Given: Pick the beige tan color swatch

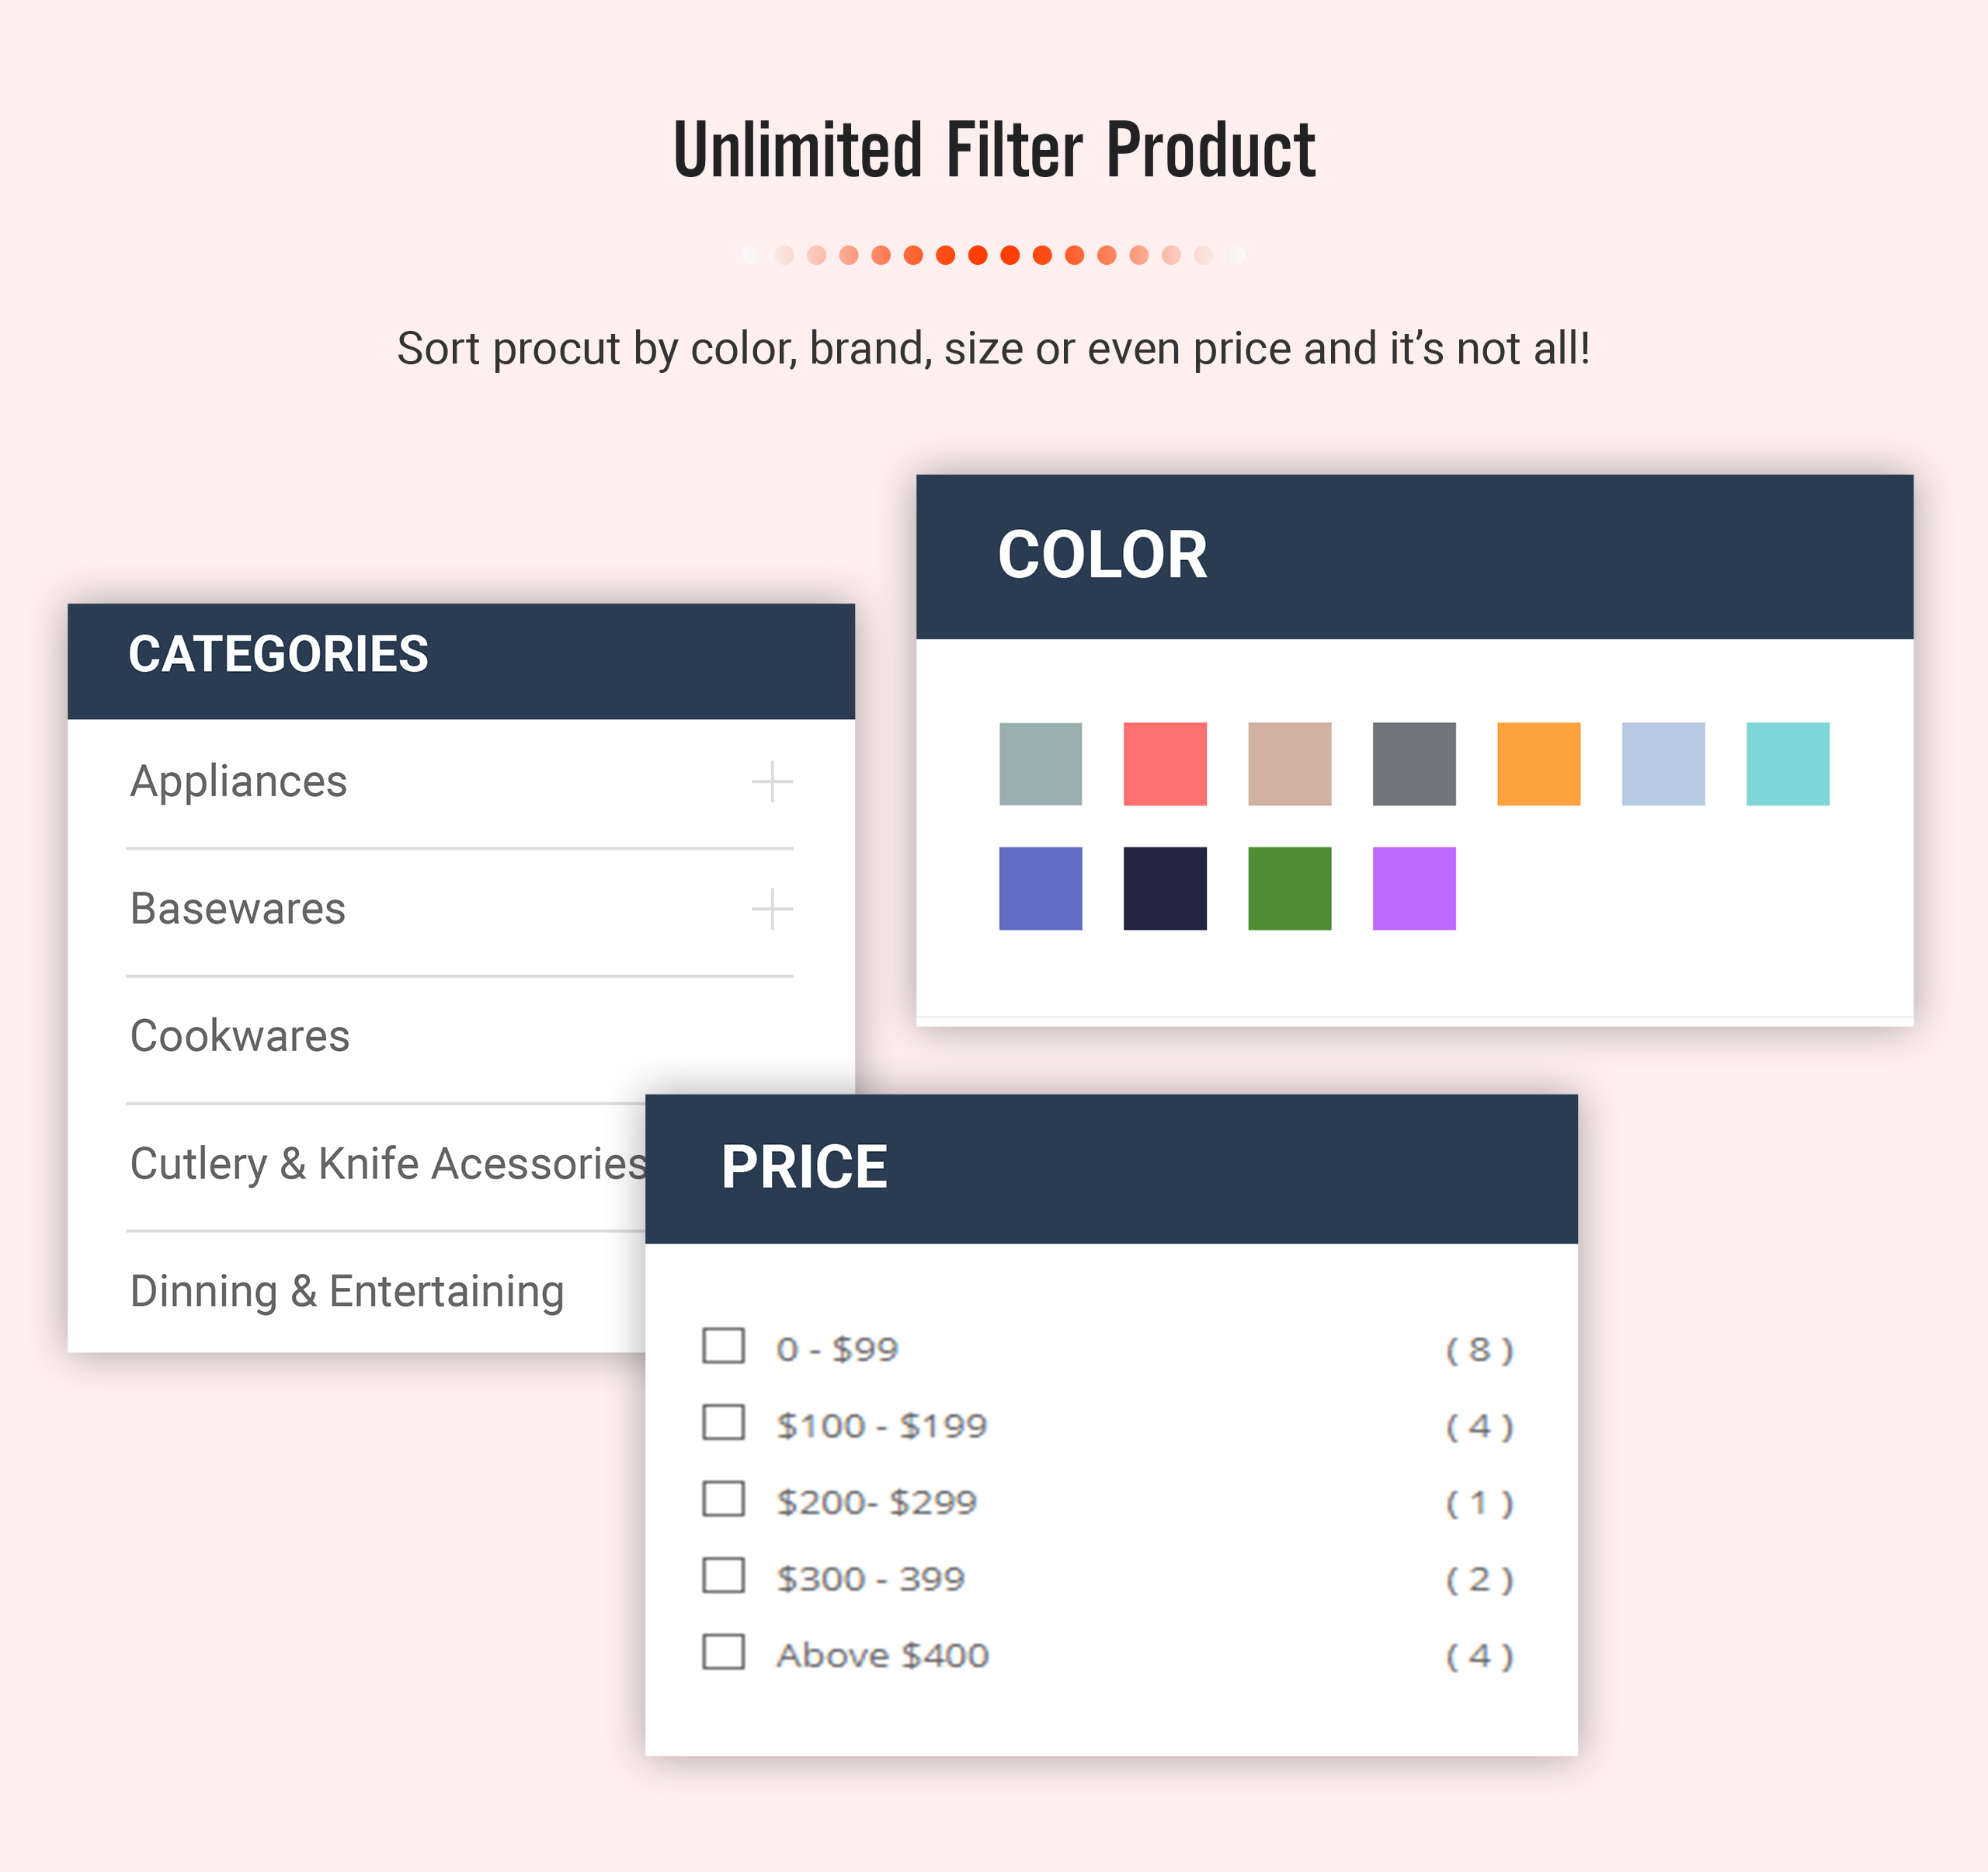Looking at the screenshot, I should coord(1289,764).
